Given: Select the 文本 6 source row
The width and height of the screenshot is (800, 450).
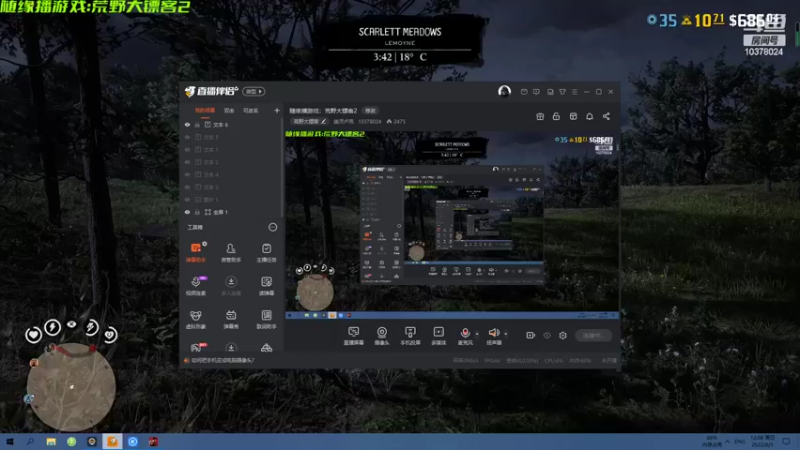Looking at the screenshot, I should point(231,124).
